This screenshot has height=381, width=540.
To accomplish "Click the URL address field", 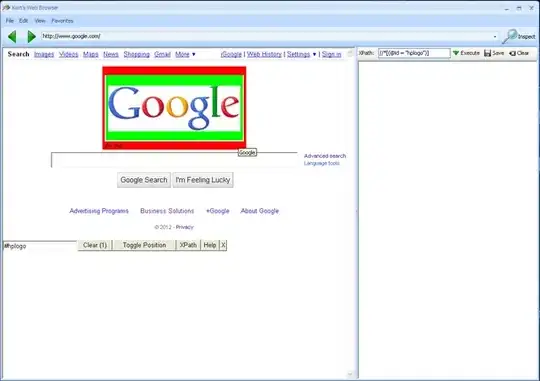I will [267, 36].
